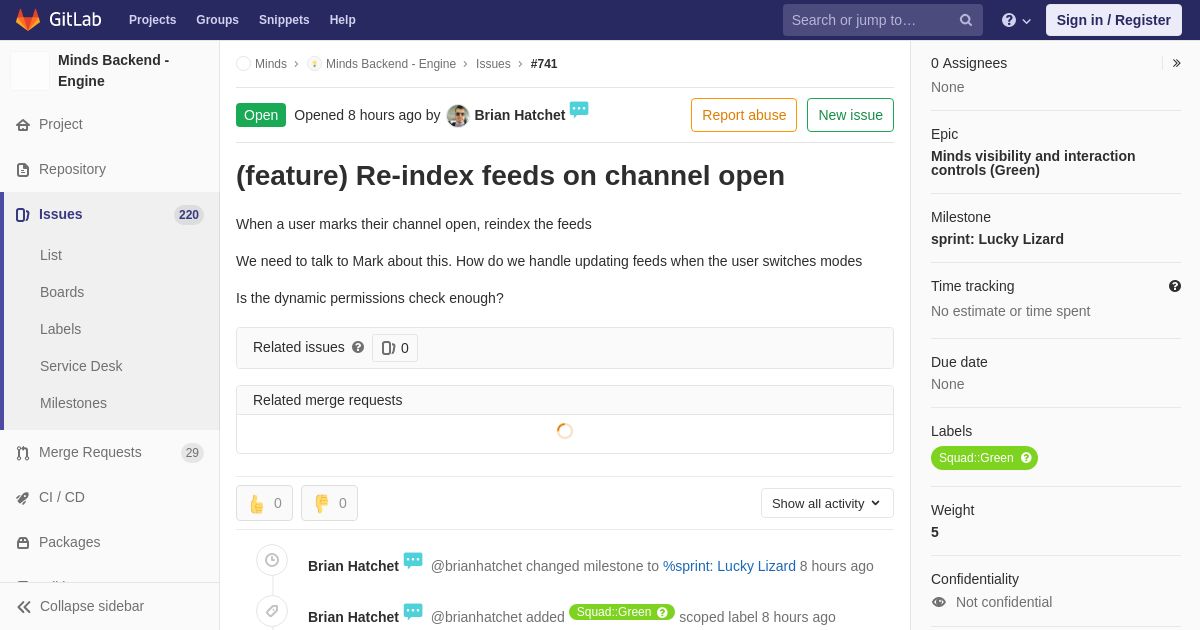
Task: Click the Collapse sidebar text
Action: tap(92, 606)
